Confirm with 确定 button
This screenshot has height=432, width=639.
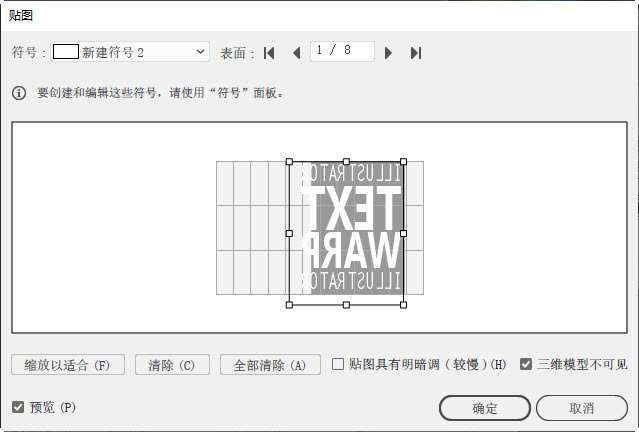pyautogui.click(x=485, y=408)
